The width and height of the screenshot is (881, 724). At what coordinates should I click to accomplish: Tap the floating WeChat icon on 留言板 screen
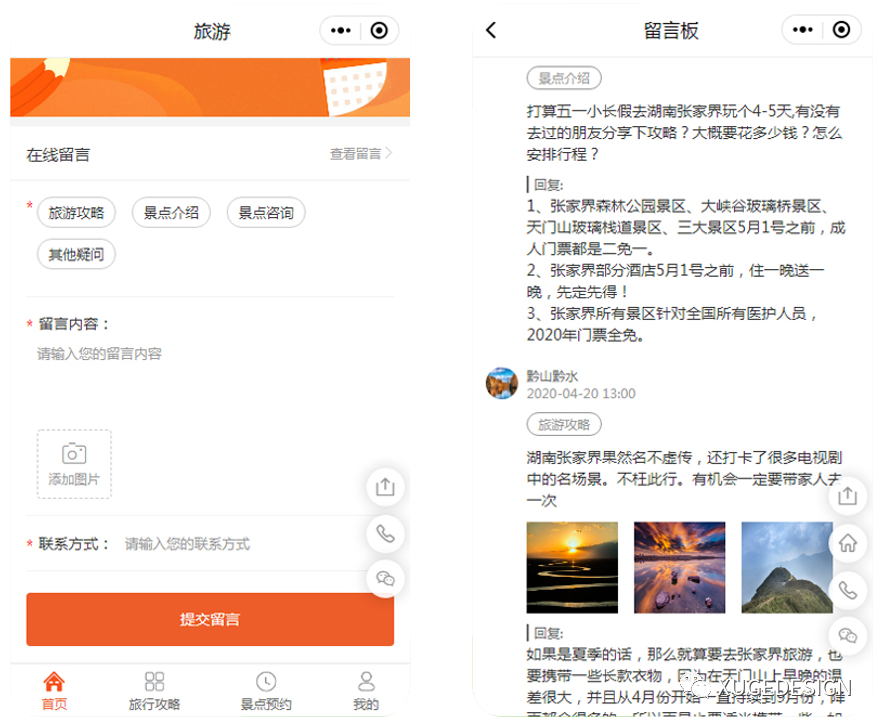pyautogui.click(x=847, y=636)
